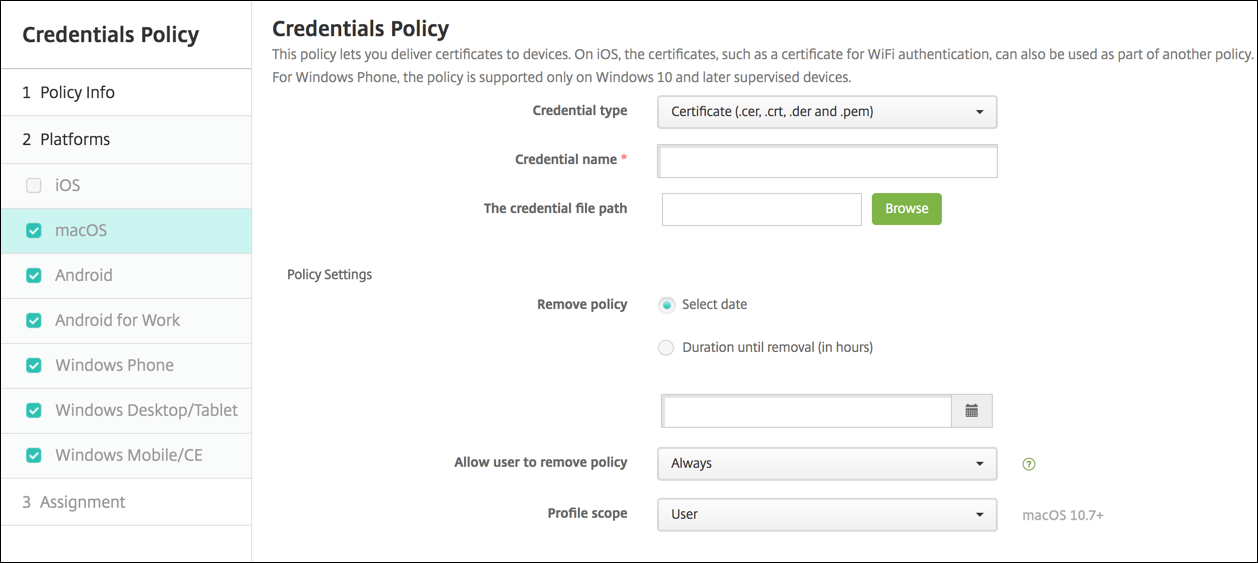This screenshot has height=563, width=1258.
Task: Toggle the Windows Phone checkbox
Action: pos(34,365)
